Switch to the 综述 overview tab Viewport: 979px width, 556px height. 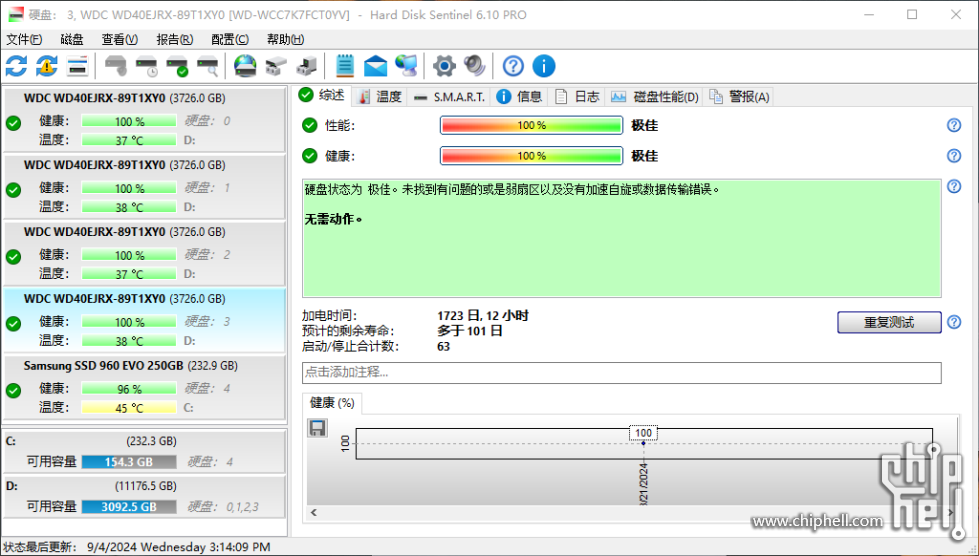pos(322,95)
